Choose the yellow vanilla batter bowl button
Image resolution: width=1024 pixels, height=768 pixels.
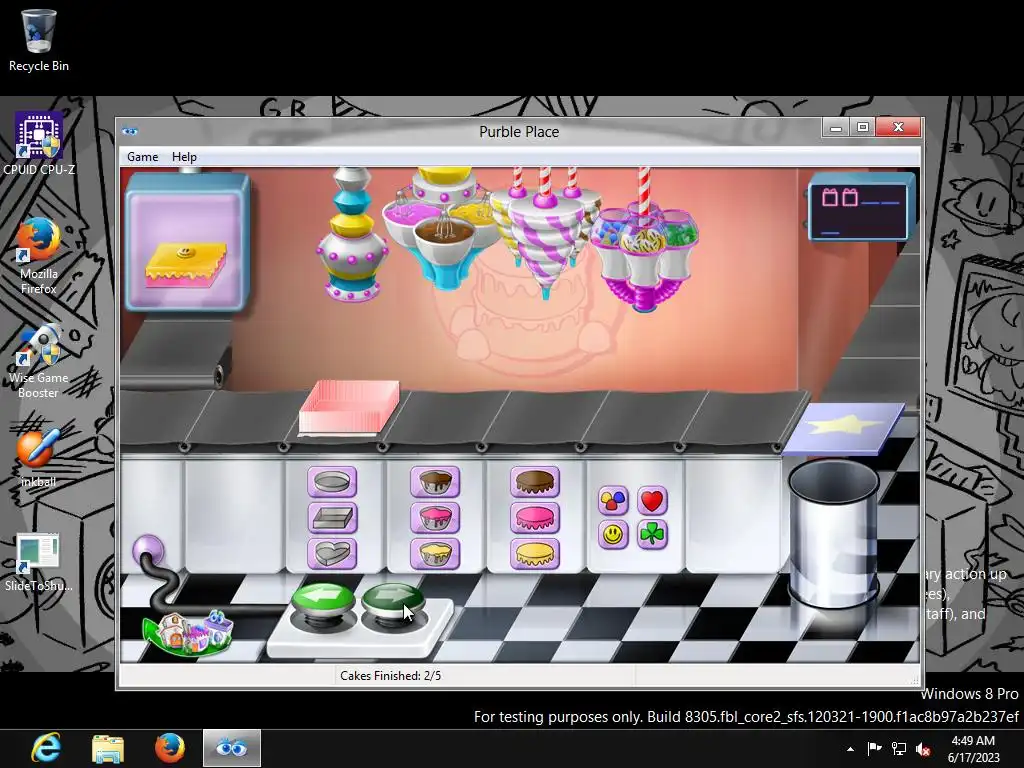tap(435, 554)
